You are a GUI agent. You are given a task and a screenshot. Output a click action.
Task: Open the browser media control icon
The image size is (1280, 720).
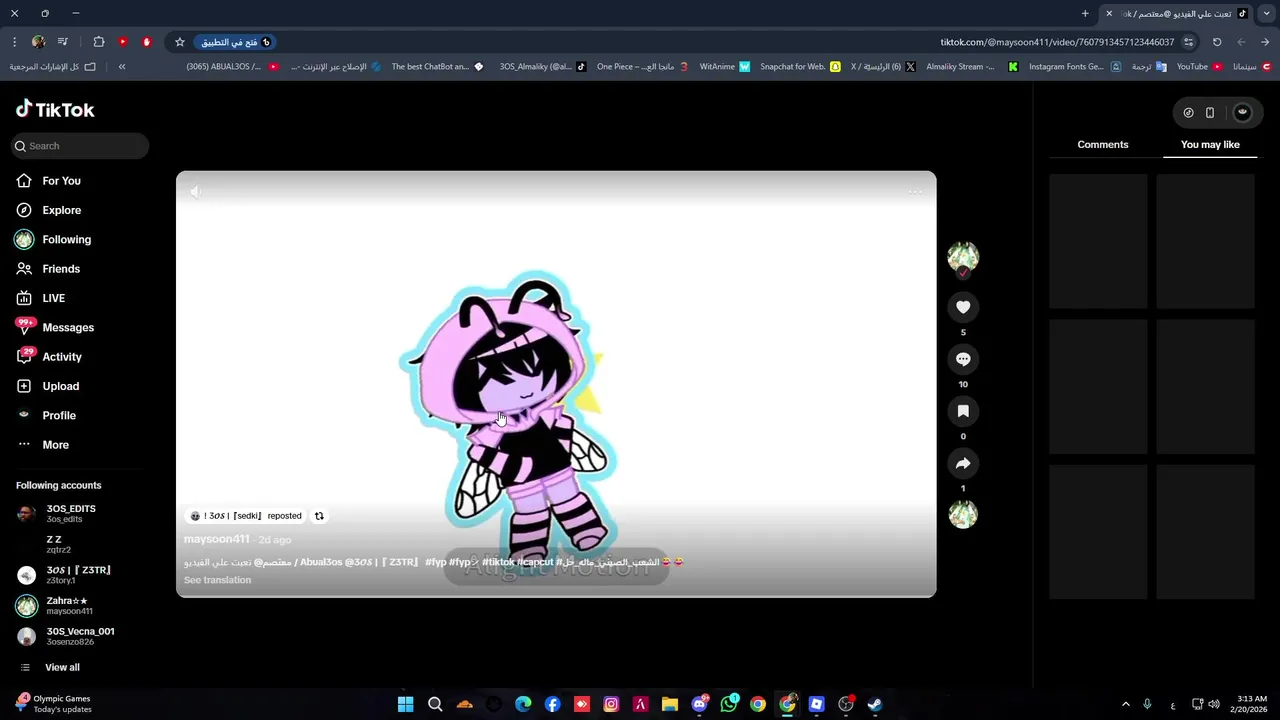pyautogui.click(x=63, y=42)
